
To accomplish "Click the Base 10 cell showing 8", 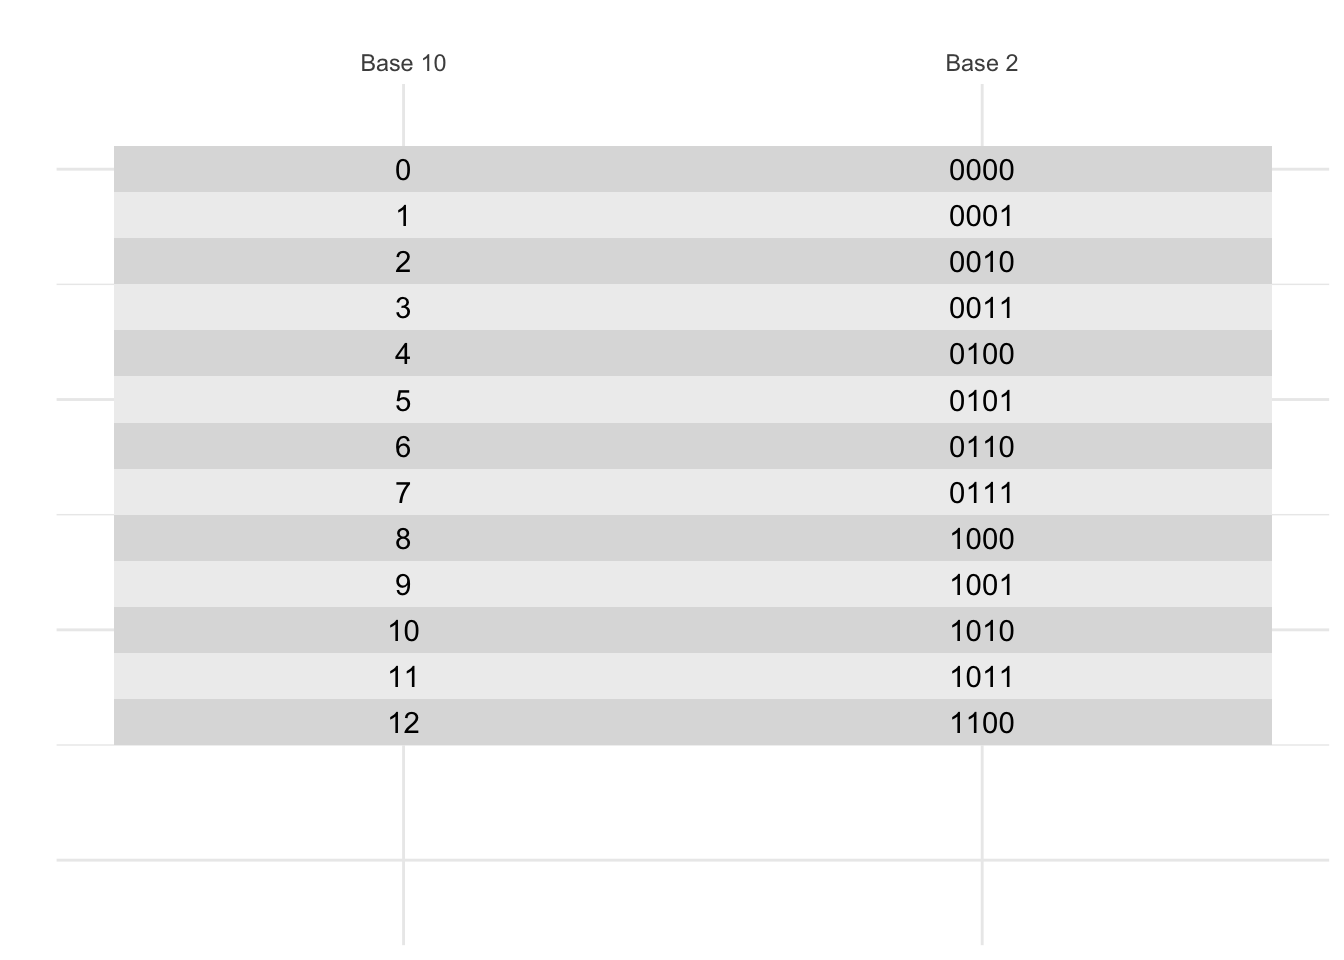I will point(403,539).
